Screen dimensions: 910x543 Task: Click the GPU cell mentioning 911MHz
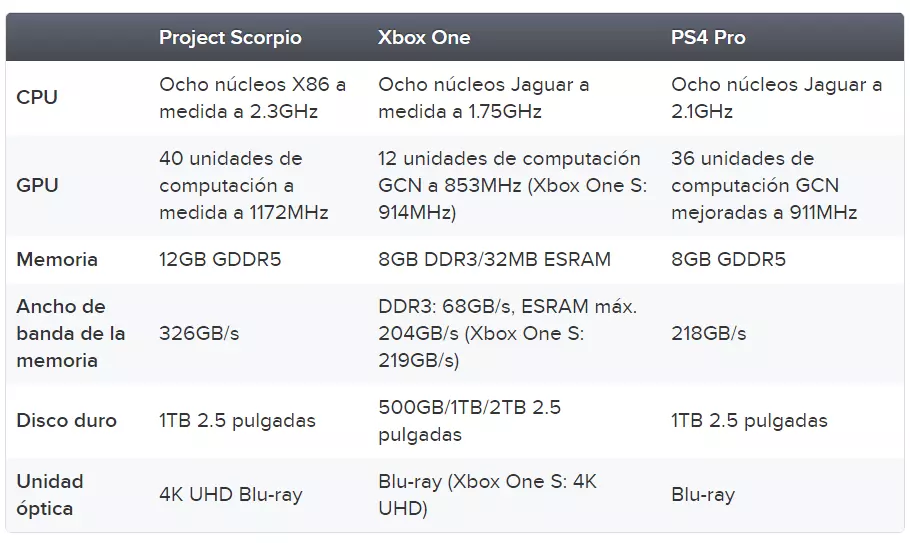[x=764, y=186]
